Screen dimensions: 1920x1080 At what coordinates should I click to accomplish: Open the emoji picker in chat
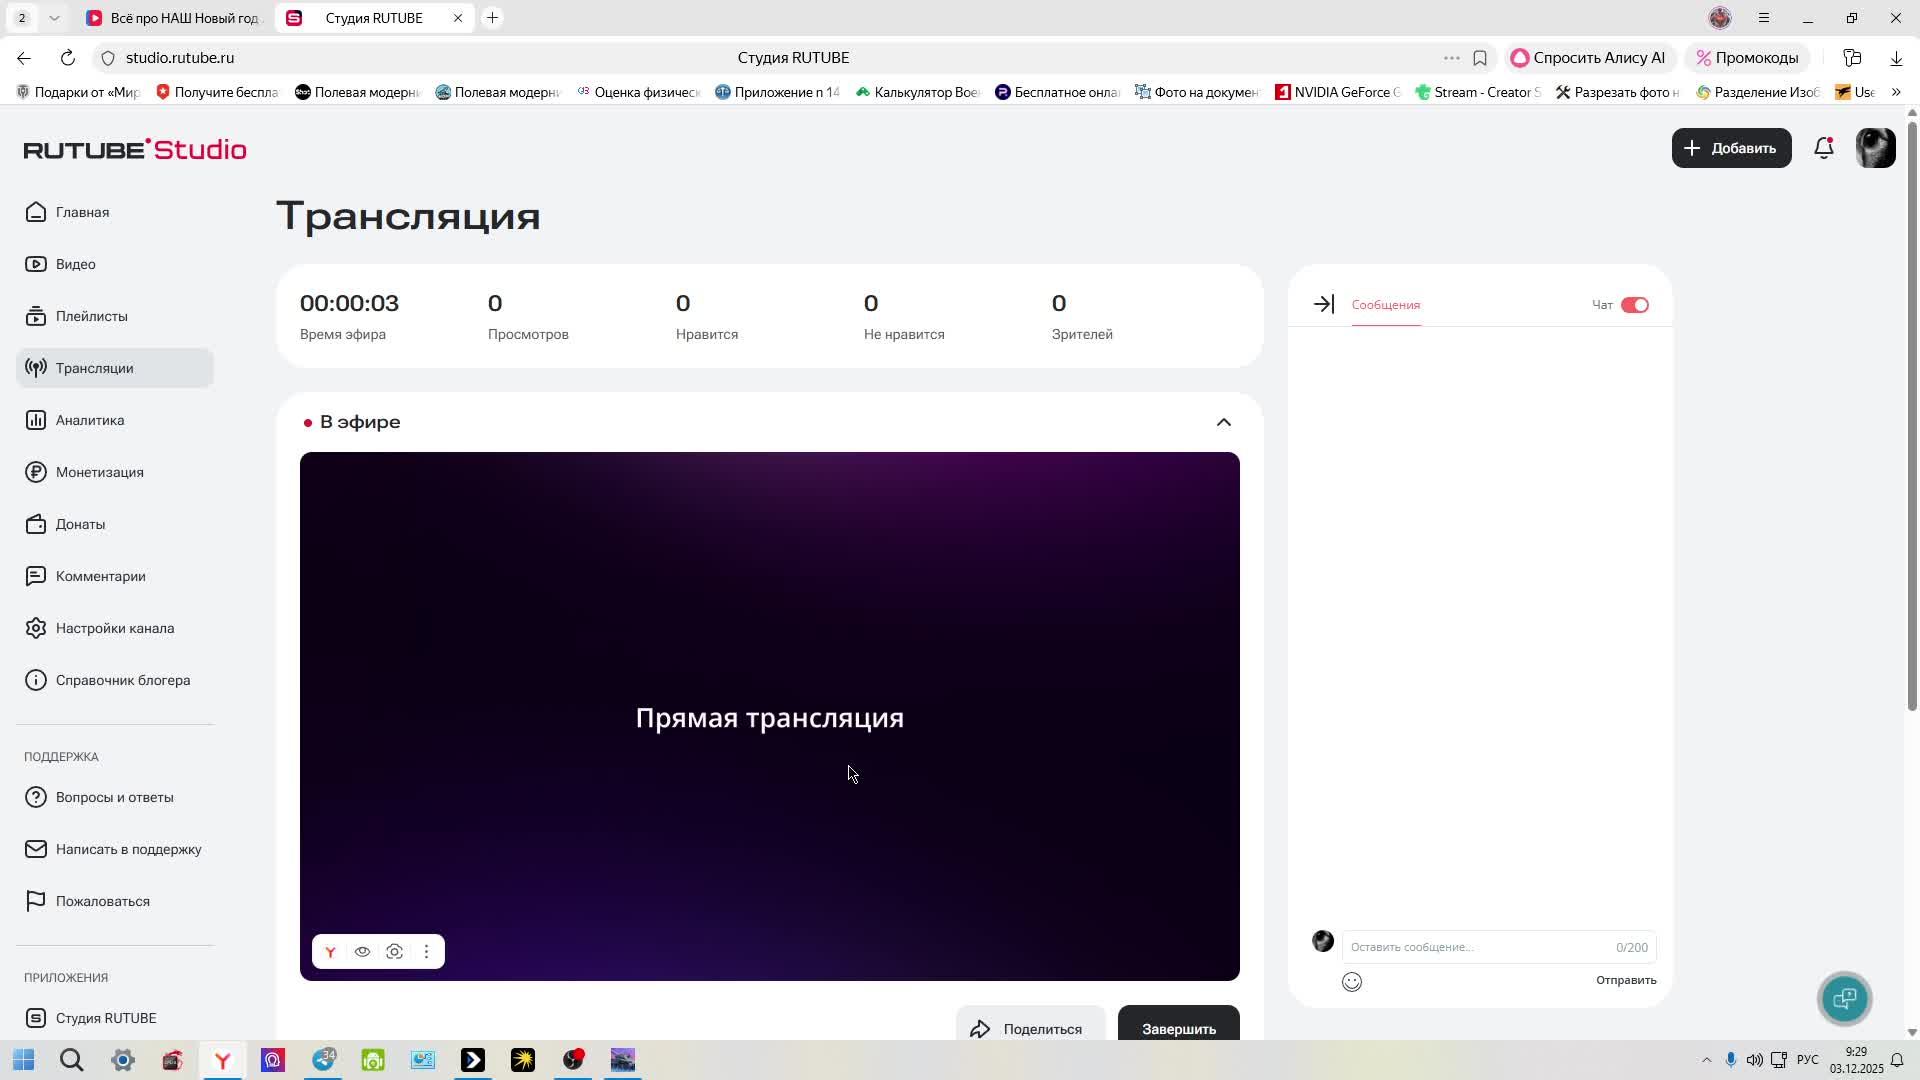click(x=1351, y=982)
